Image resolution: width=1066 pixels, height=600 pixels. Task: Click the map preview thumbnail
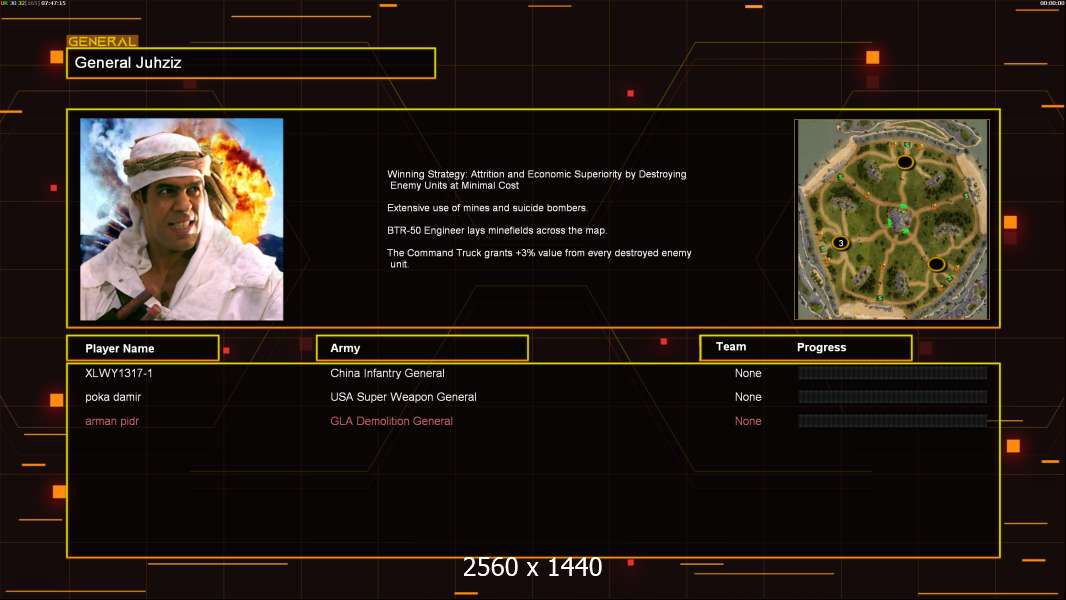pos(891,219)
